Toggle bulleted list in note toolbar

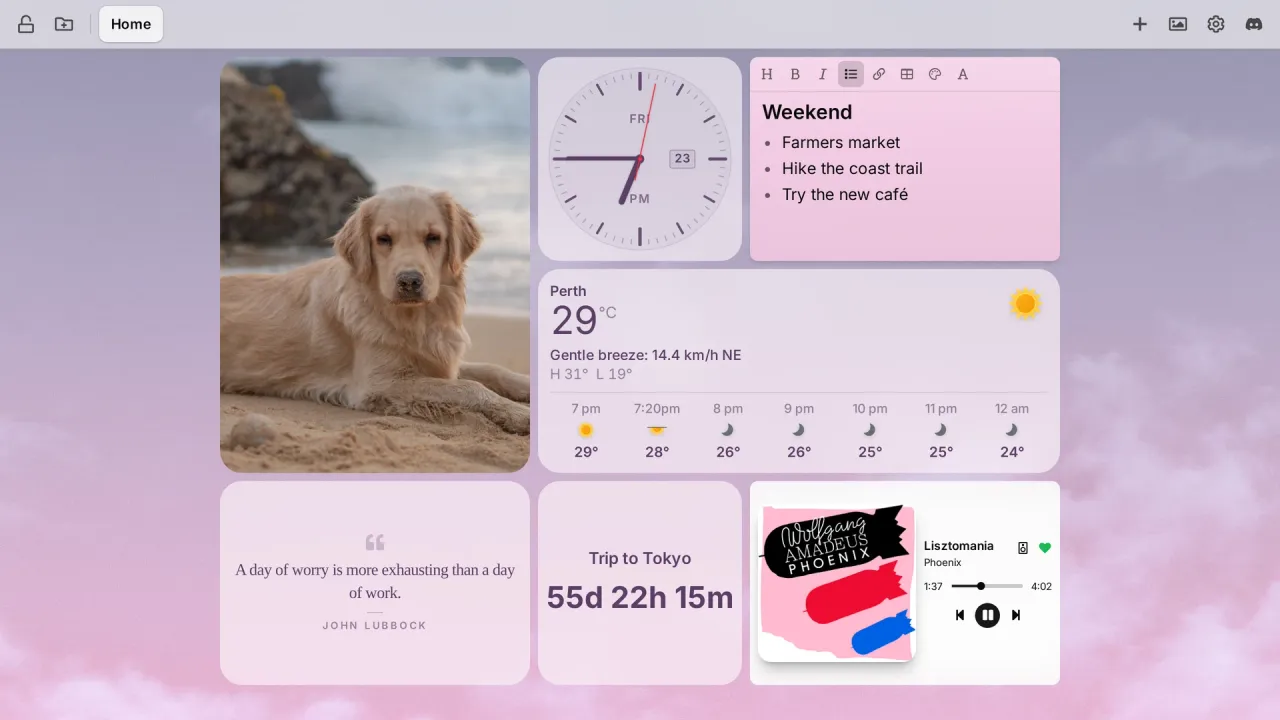[x=851, y=74]
